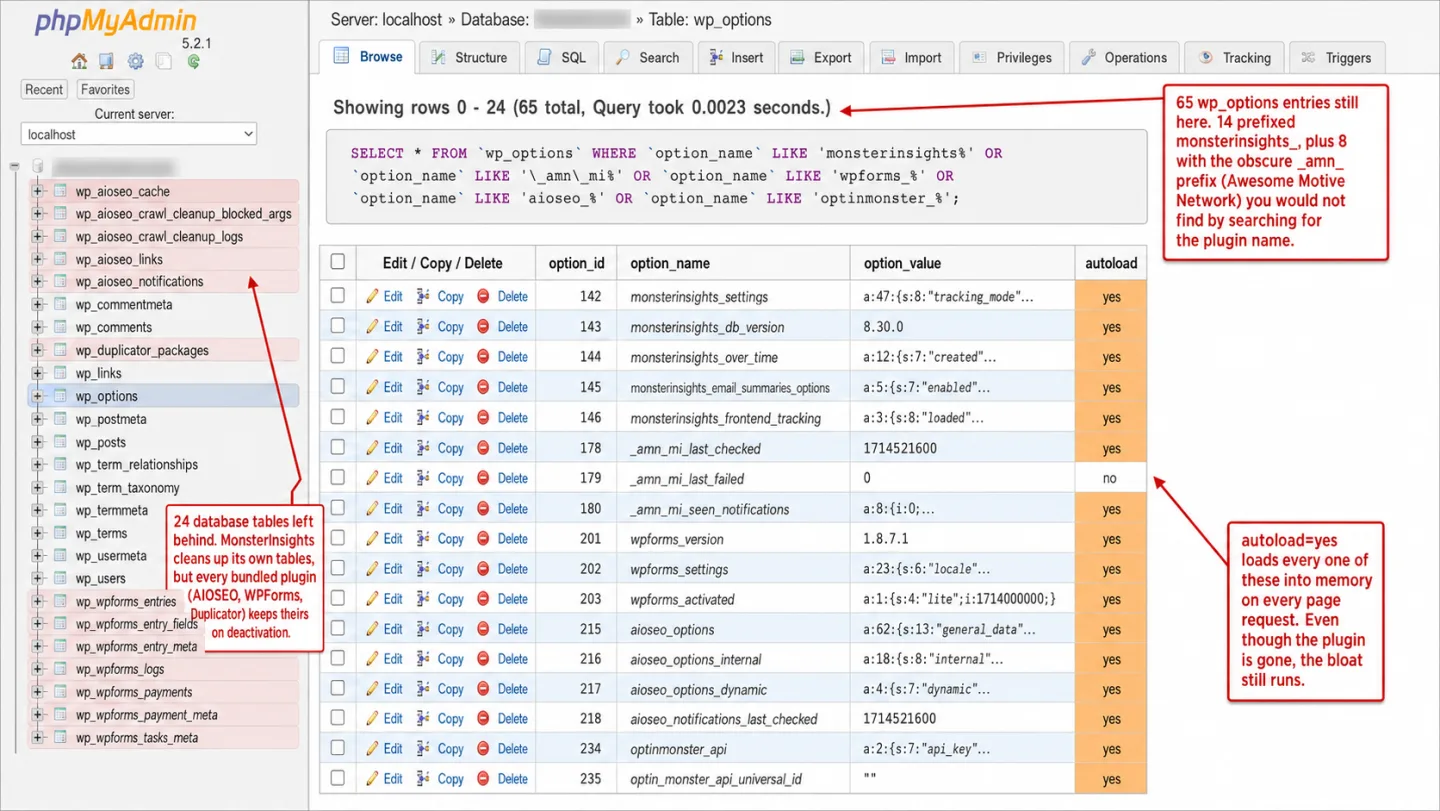Click pencil icon for optinmonster_api row
This screenshot has width=1440, height=811.
[372, 749]
